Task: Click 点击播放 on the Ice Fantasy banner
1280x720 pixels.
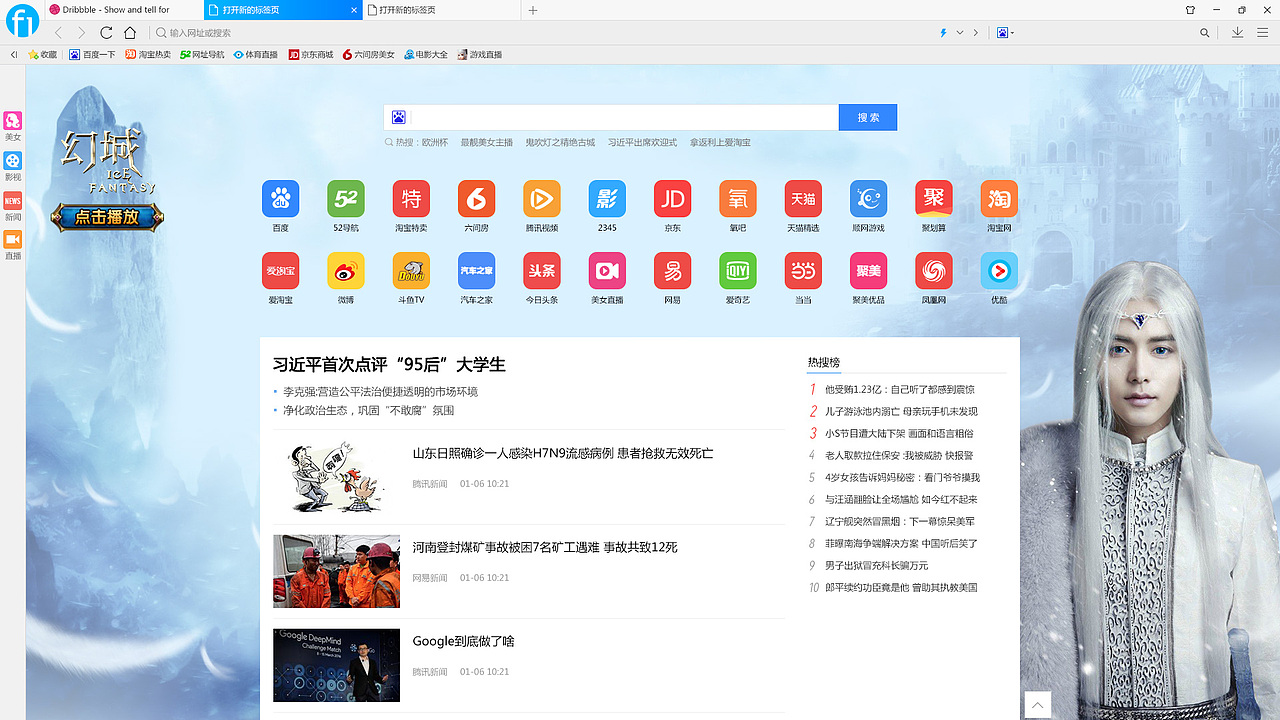Action: 107,217
